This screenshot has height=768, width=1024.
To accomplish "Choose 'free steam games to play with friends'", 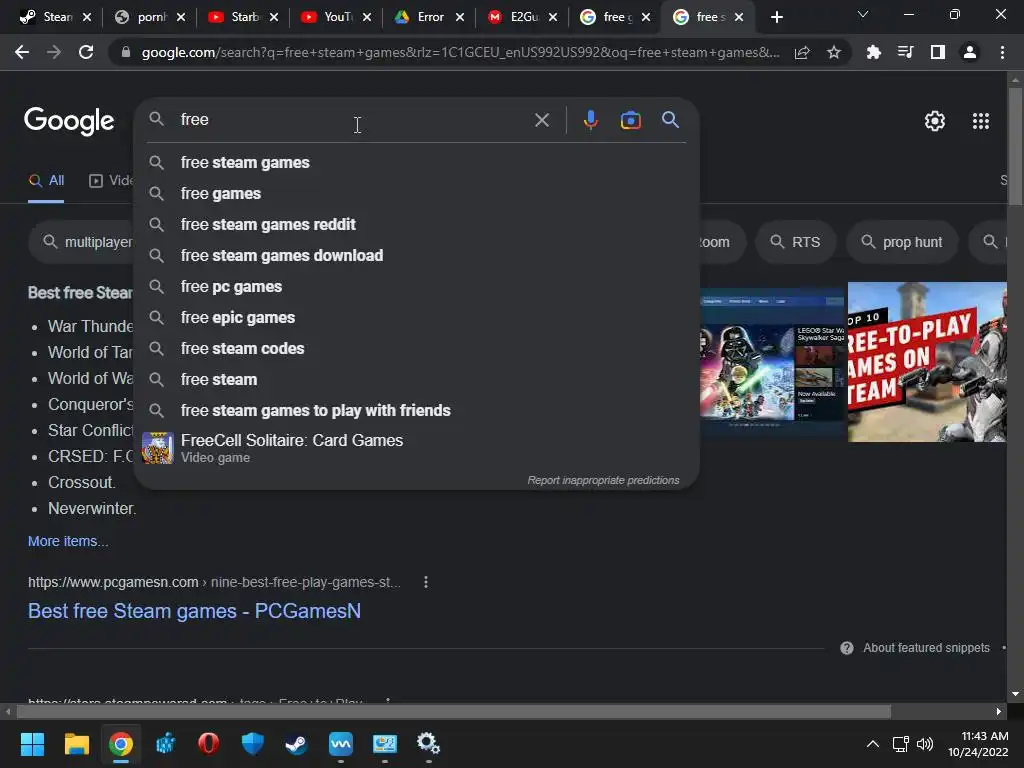I will pyautogui.click(x=417, y=410).
